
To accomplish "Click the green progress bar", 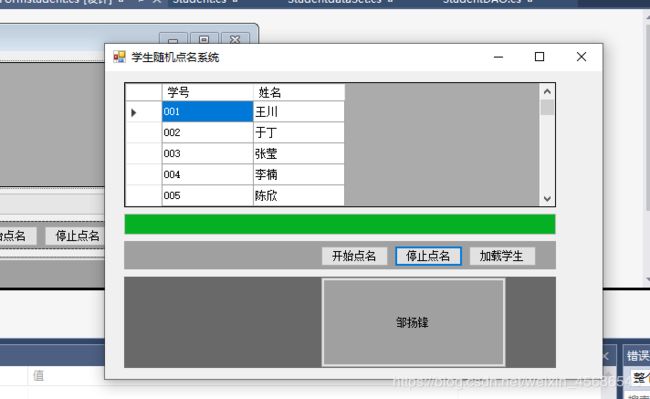I will (340, 224).
